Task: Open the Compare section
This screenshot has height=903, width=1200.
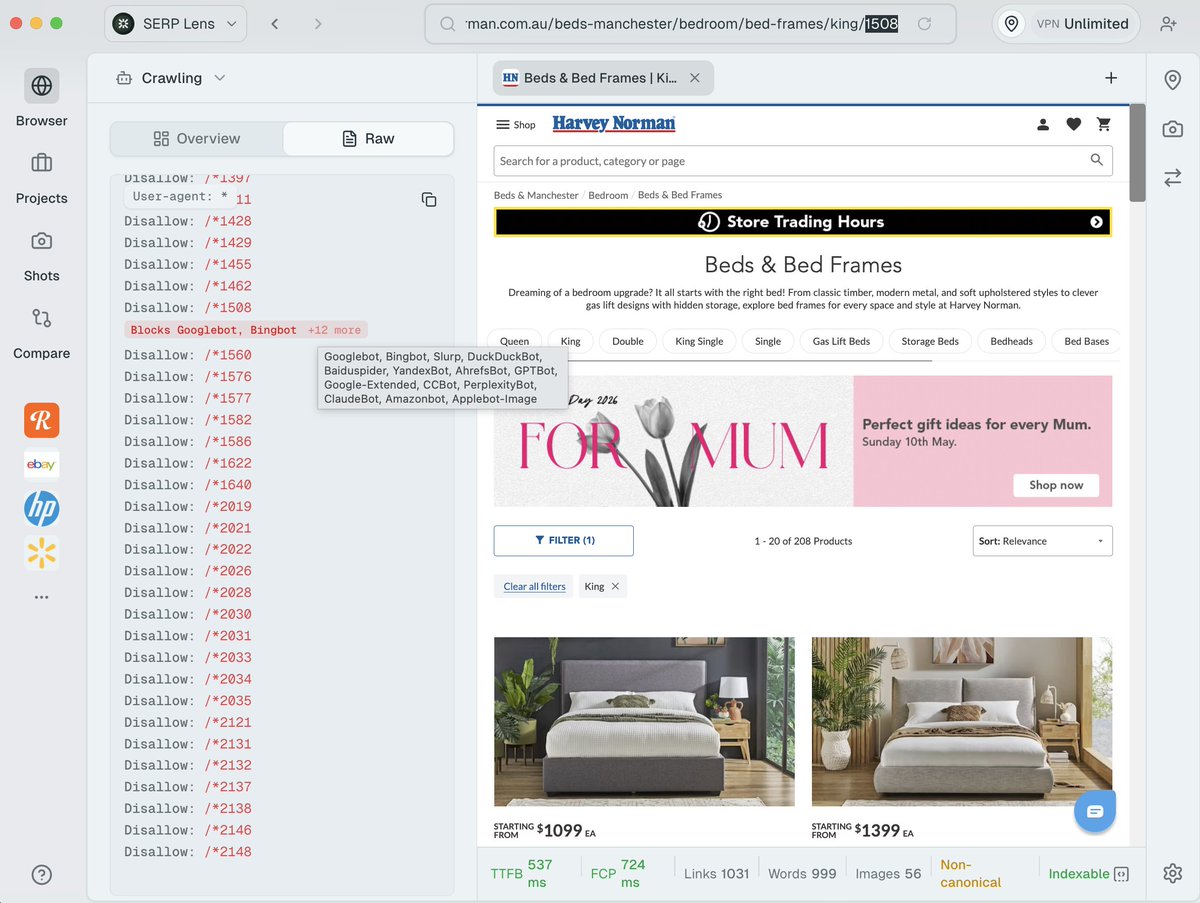Action: pyautogui.click(x=41, y=332)
